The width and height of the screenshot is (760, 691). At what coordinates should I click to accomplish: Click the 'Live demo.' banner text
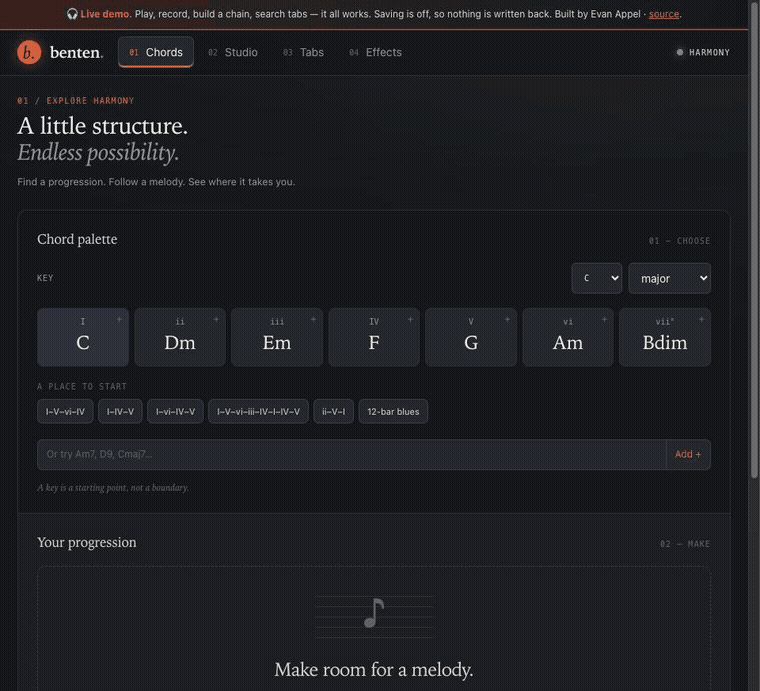106,14
